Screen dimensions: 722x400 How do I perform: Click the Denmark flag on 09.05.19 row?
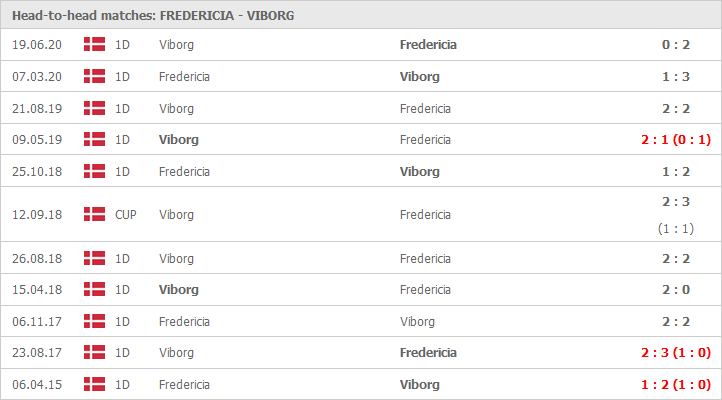(x=94, y=139)
